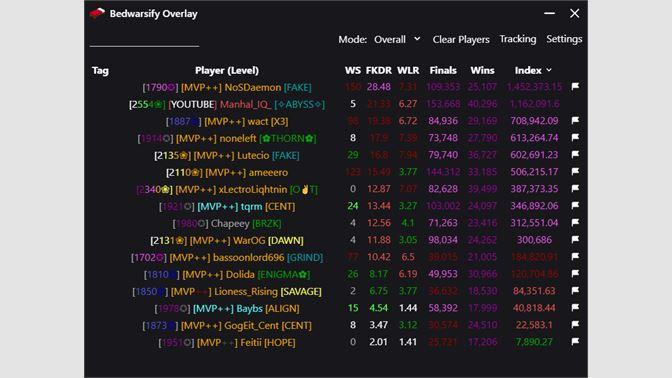672x378 pixels.
Task: Click the Index column sort arrow
Action: pos(549,70)
